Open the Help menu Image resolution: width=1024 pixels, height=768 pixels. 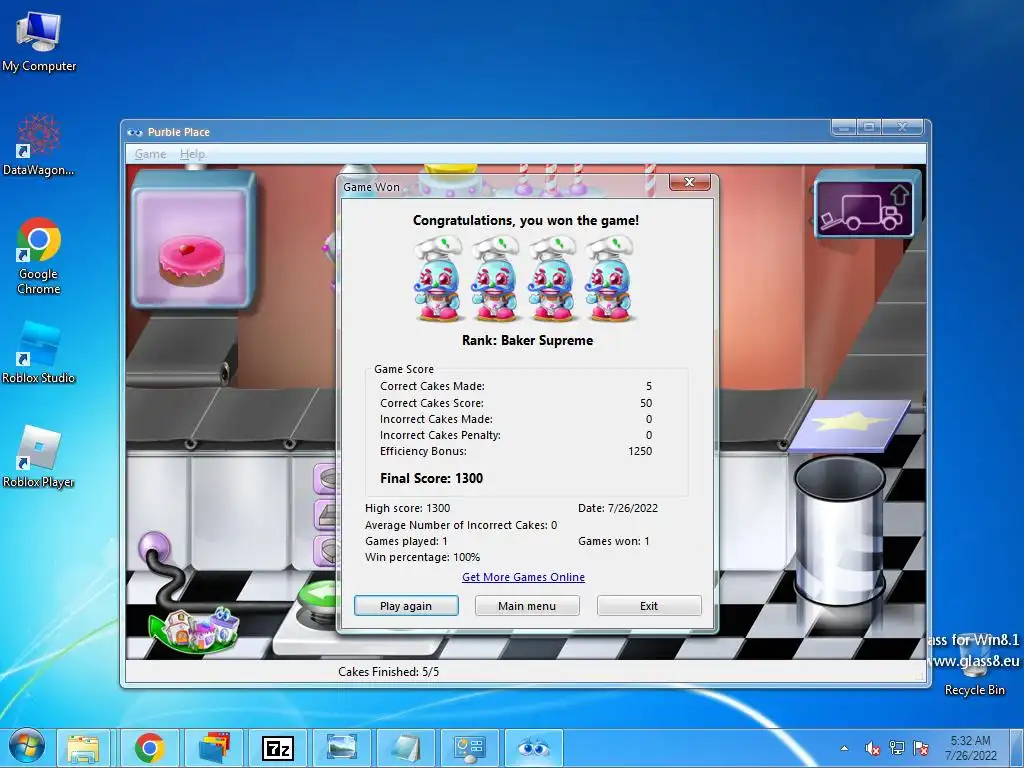click(x=192, y=154)
